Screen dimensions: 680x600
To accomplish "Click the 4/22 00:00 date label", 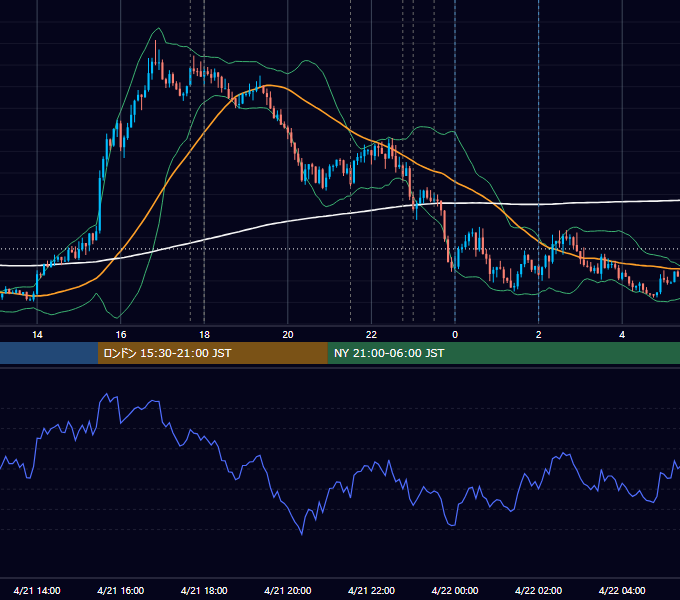I will (x=455, y=590).
